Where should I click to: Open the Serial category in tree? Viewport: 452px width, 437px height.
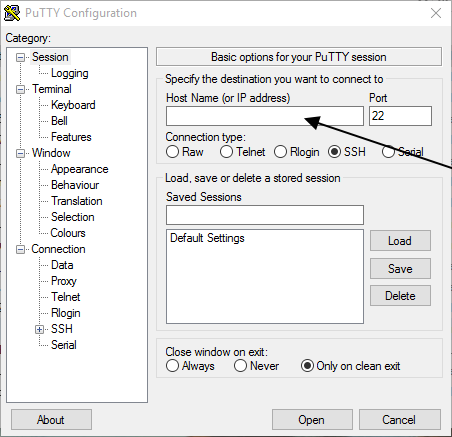pyautogui.click(x=64, y=345)
